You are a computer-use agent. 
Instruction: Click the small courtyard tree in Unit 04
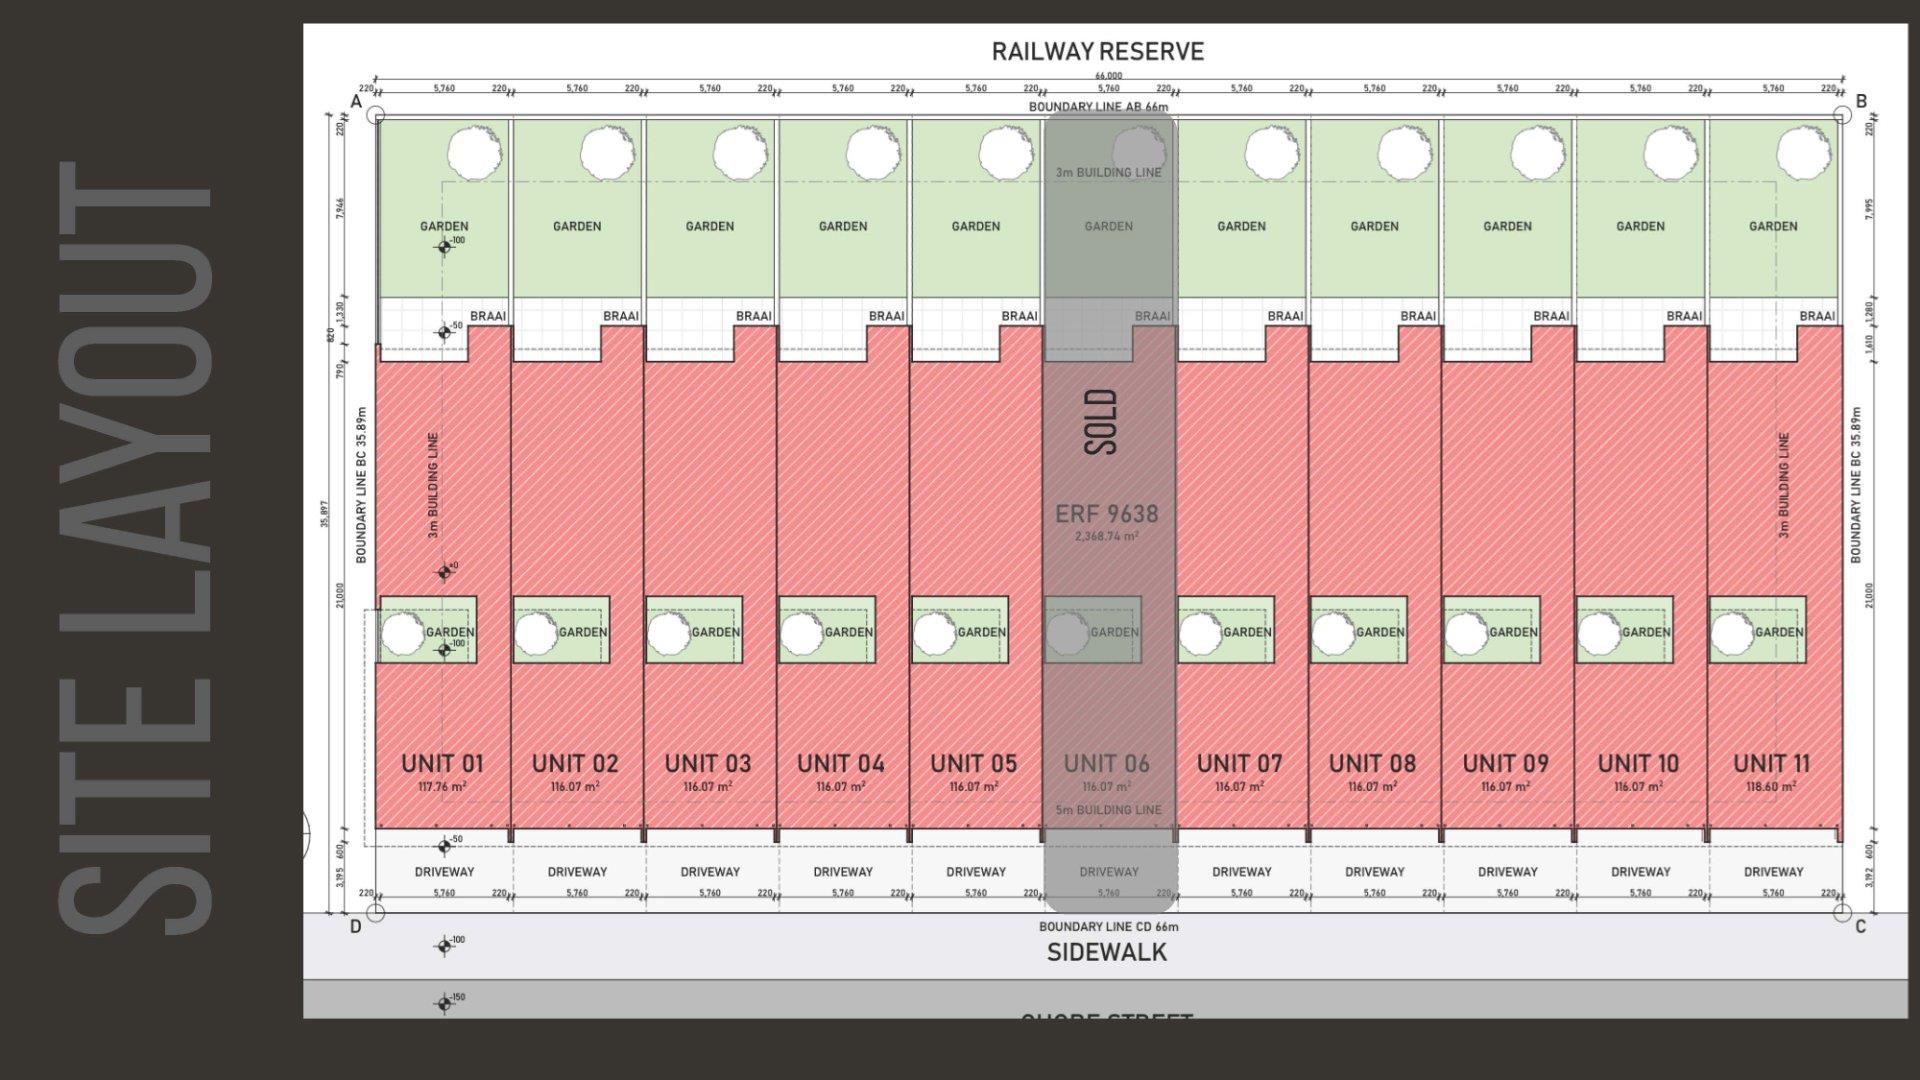(x=801, y=633)
